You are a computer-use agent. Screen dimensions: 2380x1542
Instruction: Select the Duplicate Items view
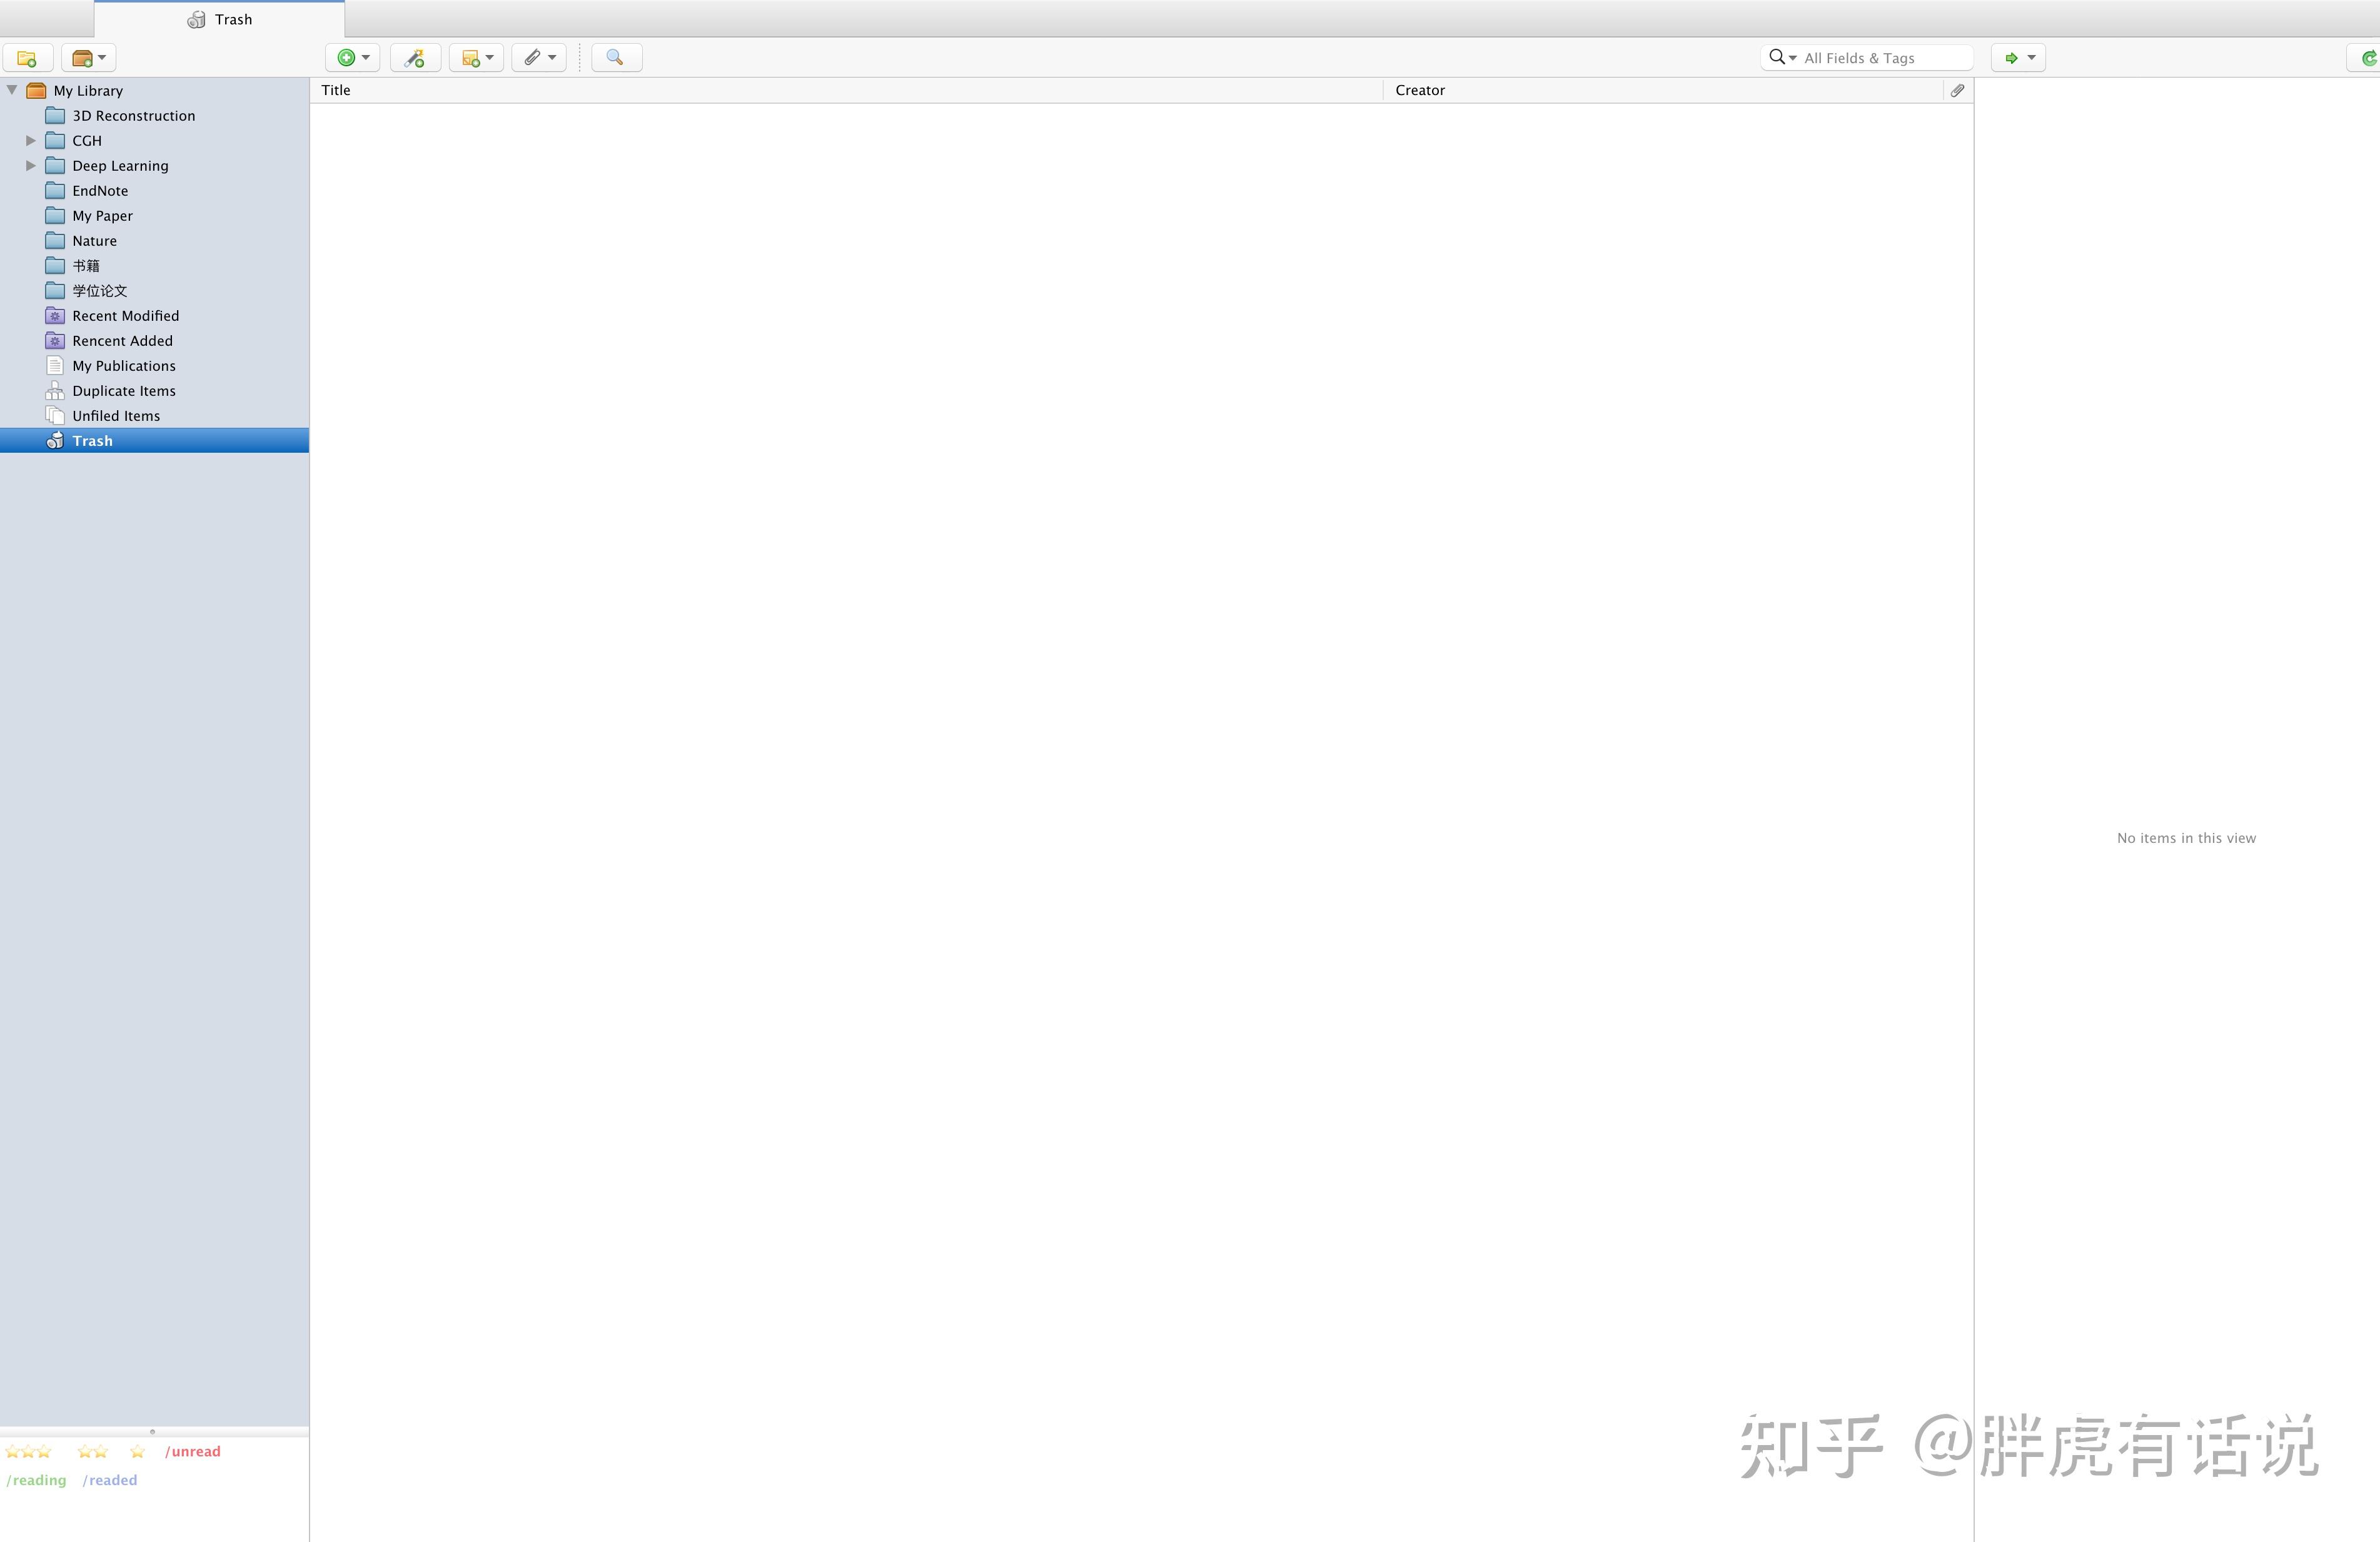pyautogui.click(x=123, y=390)
